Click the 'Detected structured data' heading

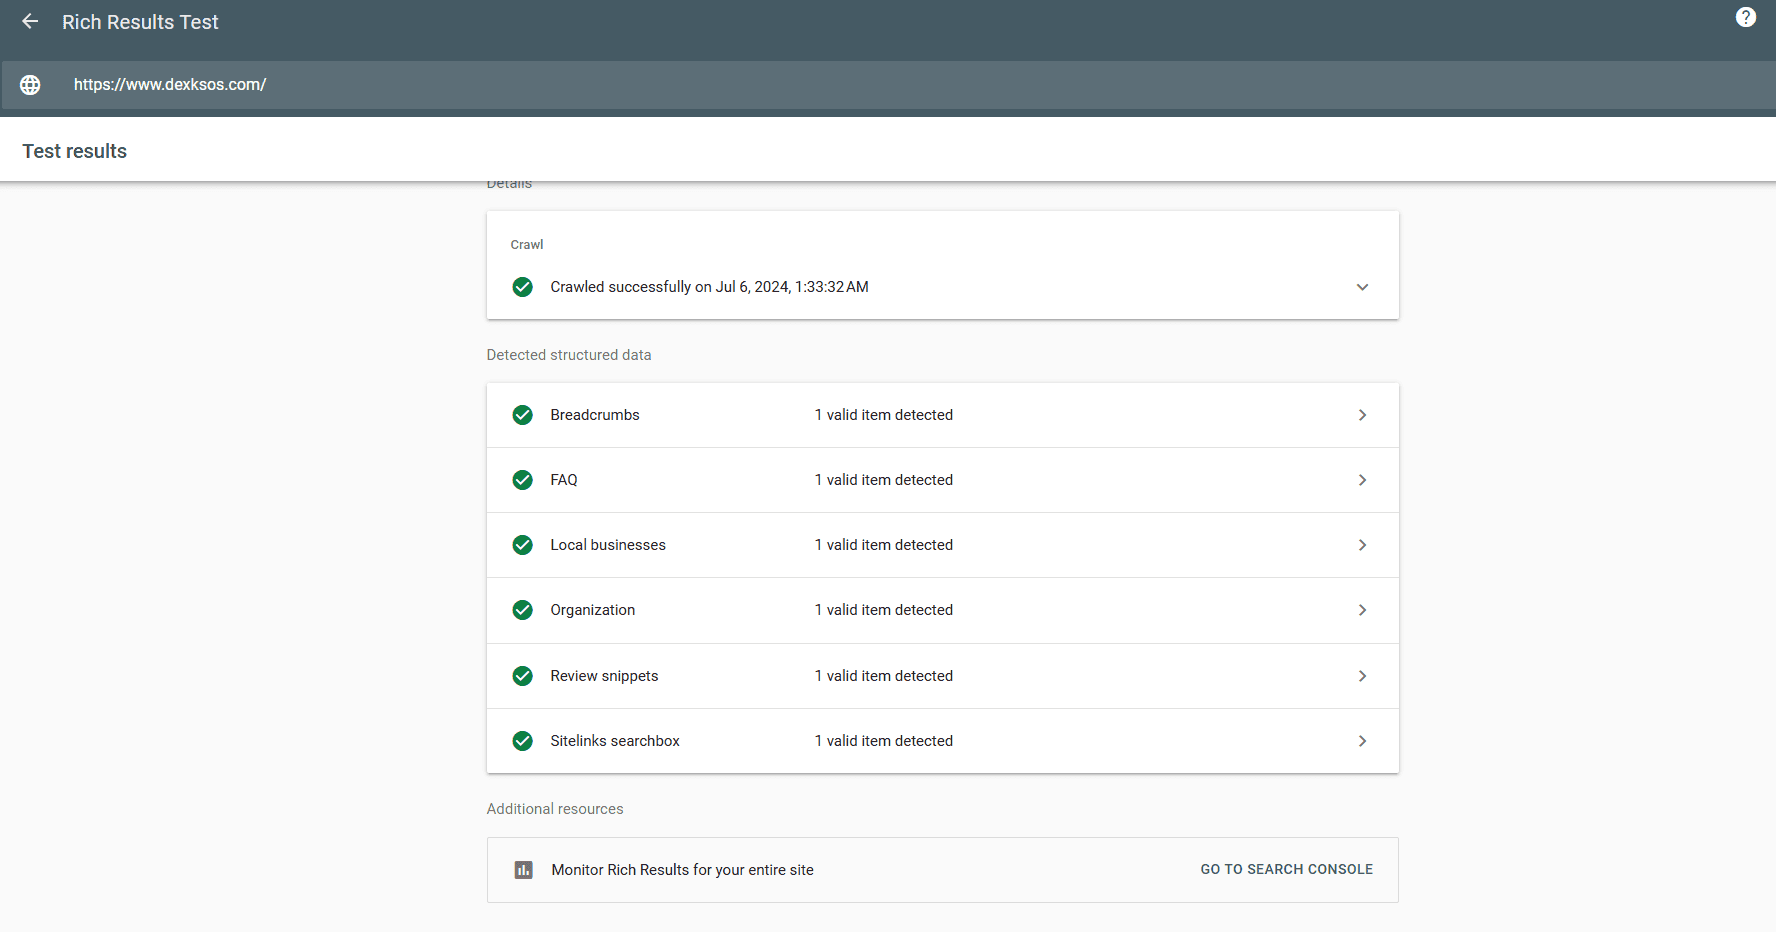pyautogui.click(x=569, y=355)
